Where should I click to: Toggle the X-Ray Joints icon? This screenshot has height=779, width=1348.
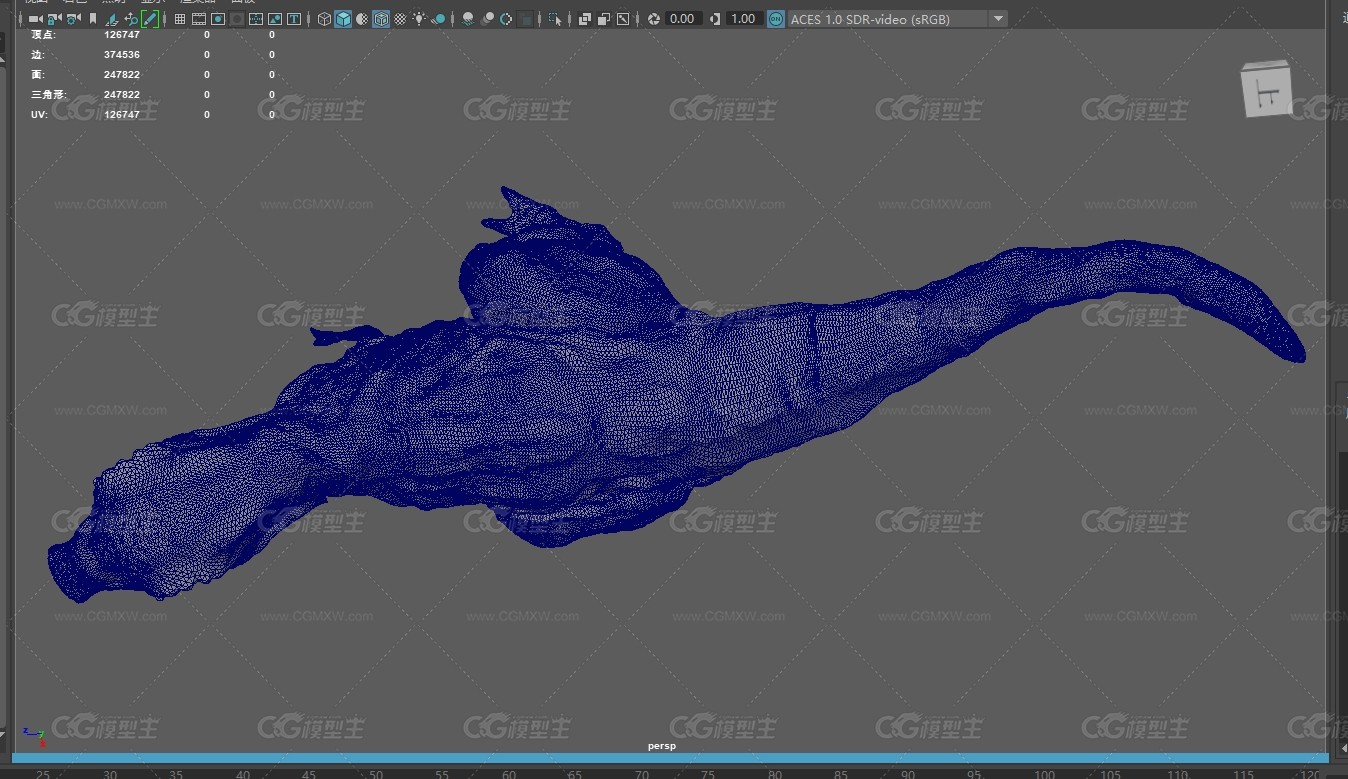coord(623,19)
